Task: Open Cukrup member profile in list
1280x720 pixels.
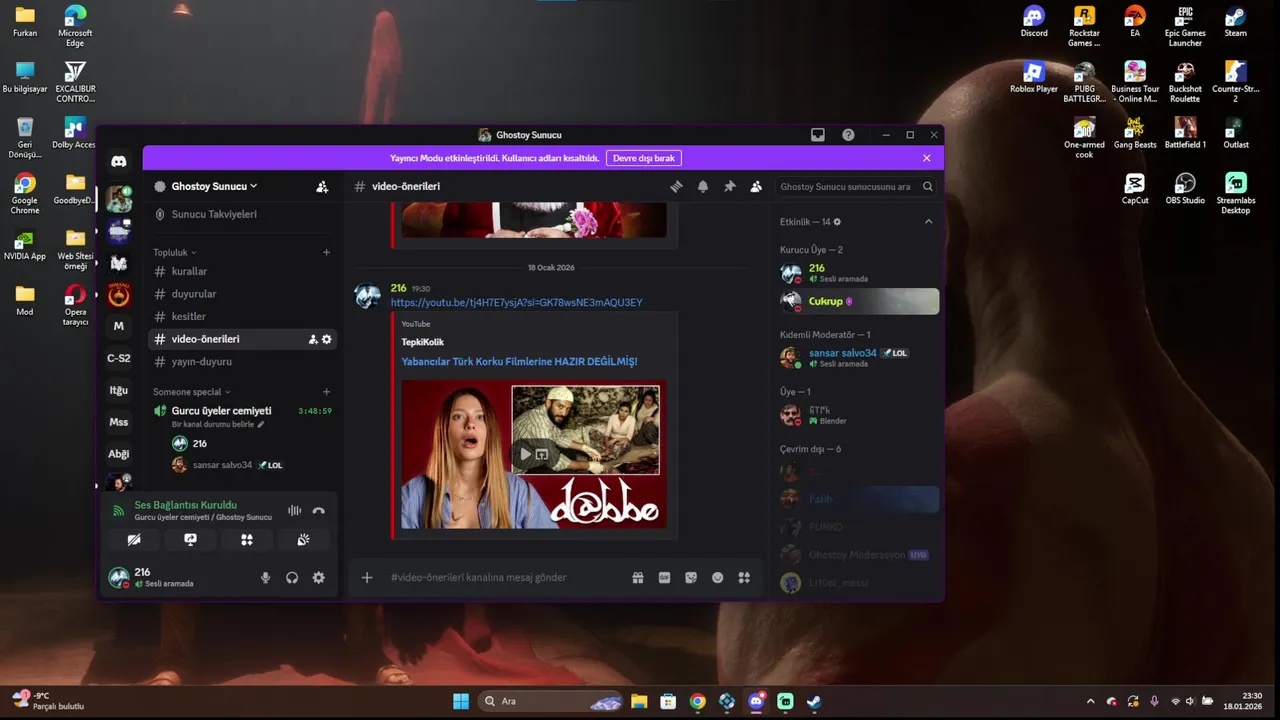Action: pyautogui.click(x=859, y=301)
